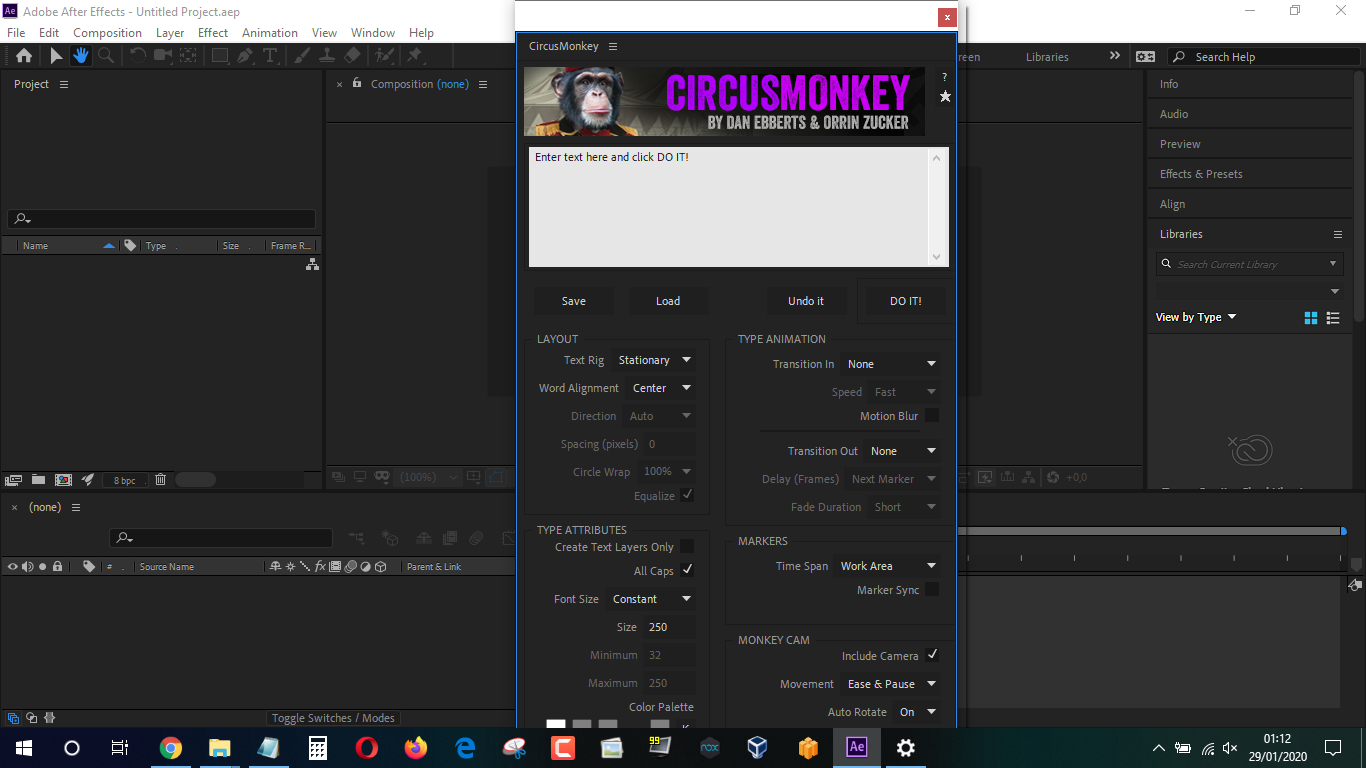Open the Transition In dropdown
The image size is (1366, 768).
pyautogui.click(x=891, y=363)
